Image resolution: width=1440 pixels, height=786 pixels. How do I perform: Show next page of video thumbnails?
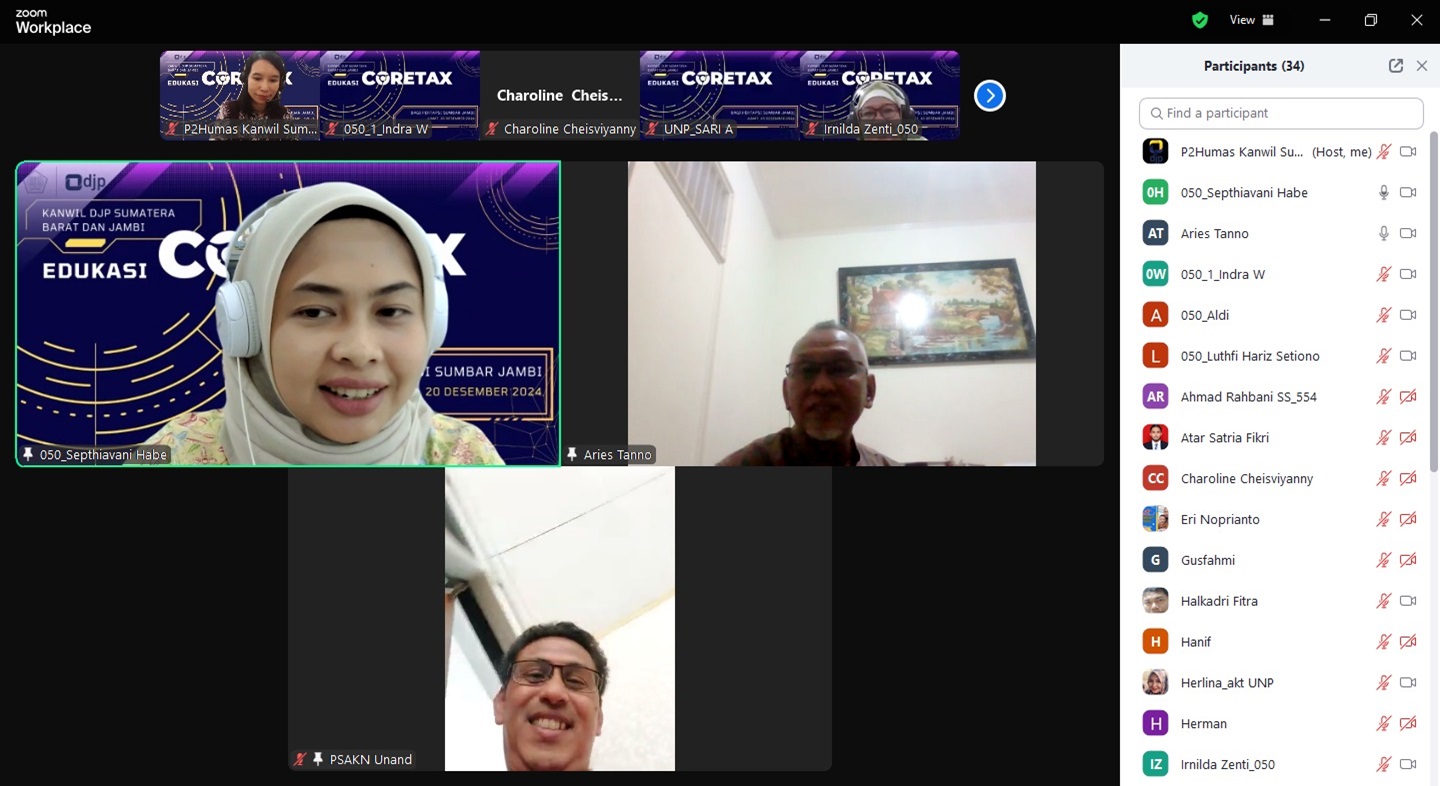(989, 96)
